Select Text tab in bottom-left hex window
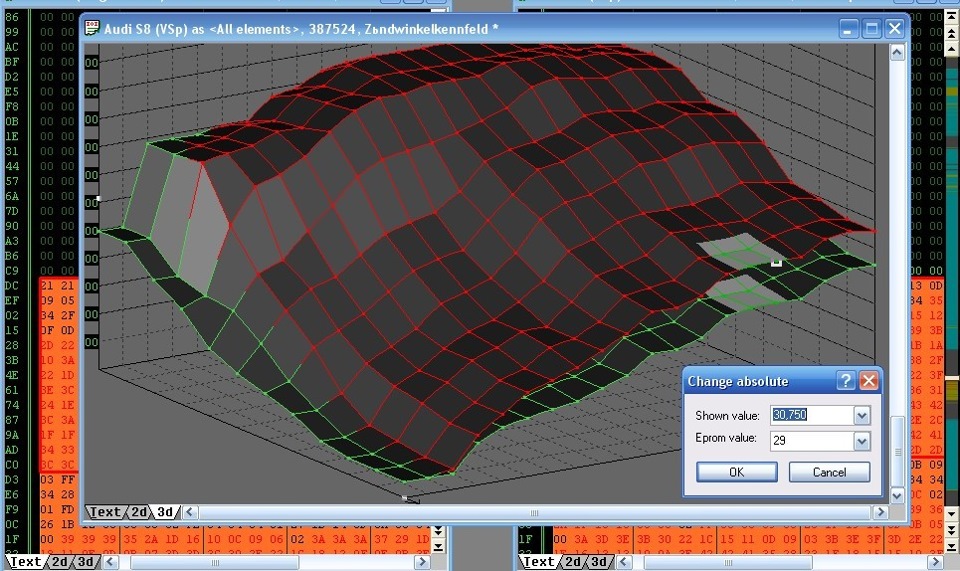The width and height of the screenshot is (960, 571). click(26, 562)
